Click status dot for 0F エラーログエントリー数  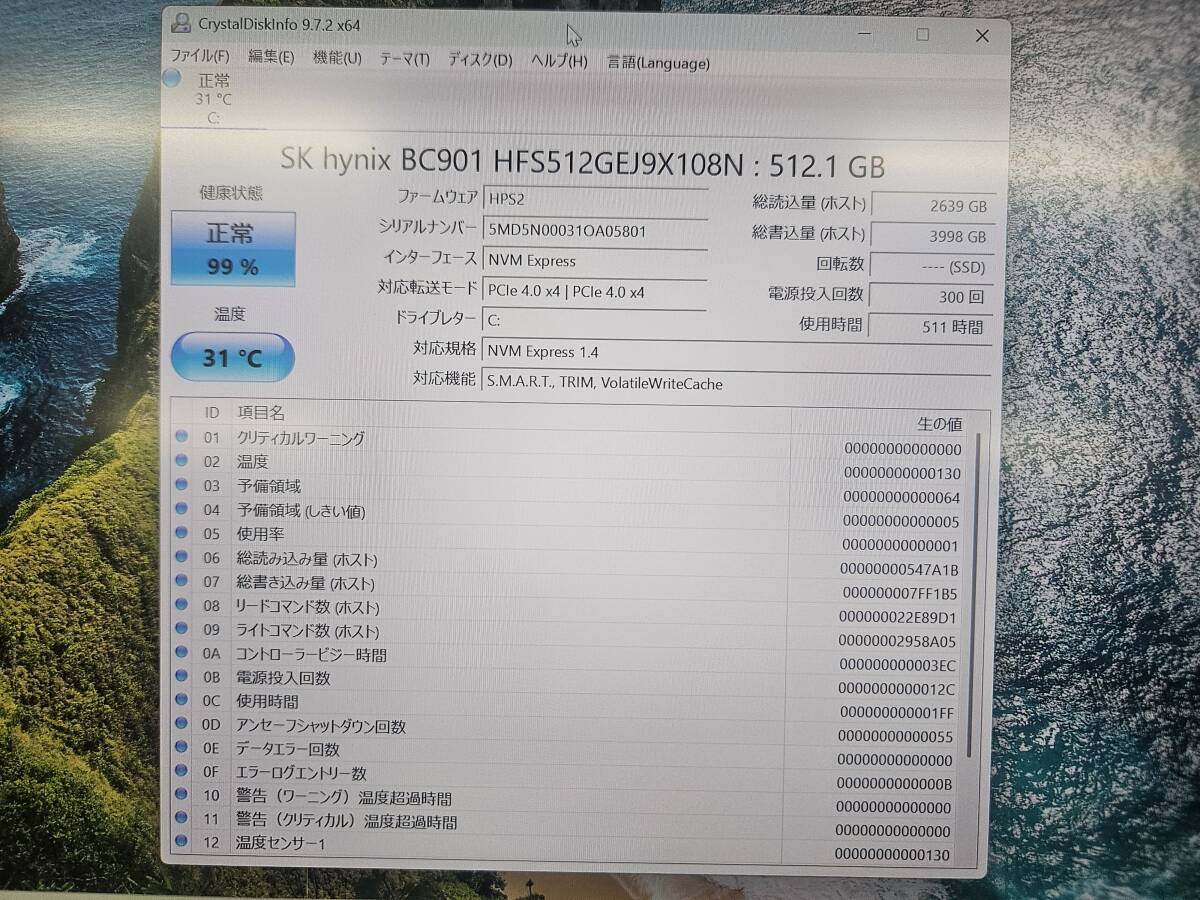[182, 770]
